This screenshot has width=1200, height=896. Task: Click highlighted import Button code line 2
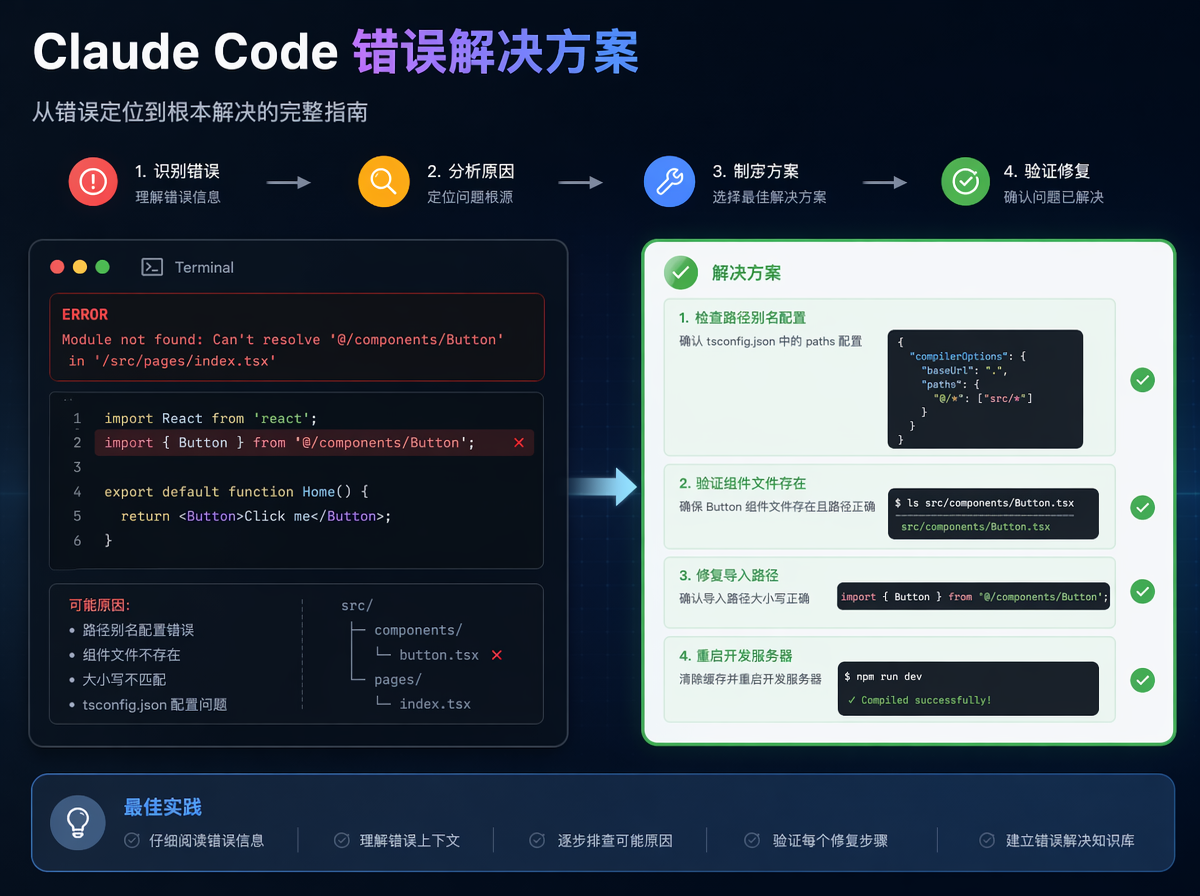tap(314, 443)
